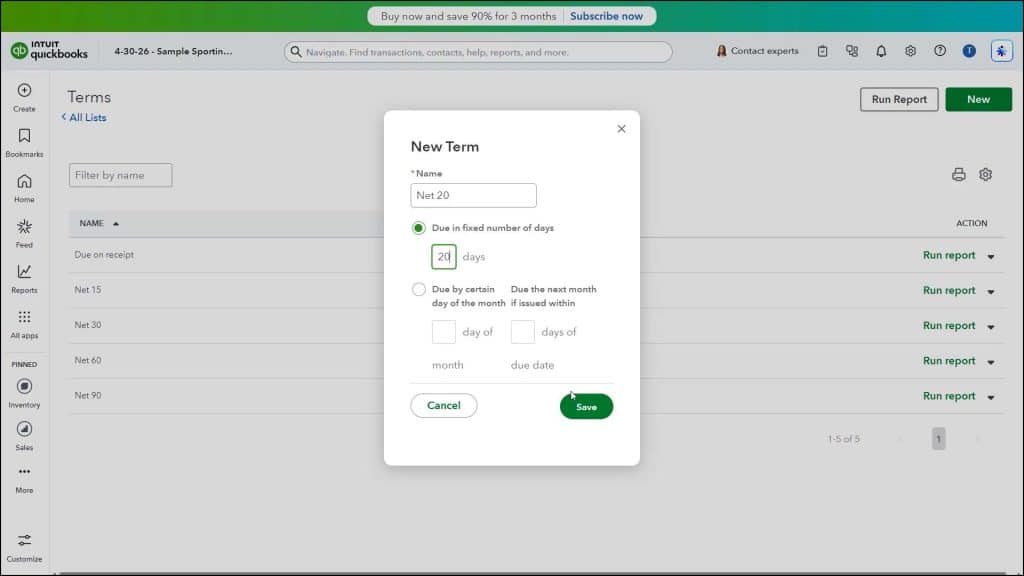
Task: Run report for Net 15
Action: pos(949,291)
